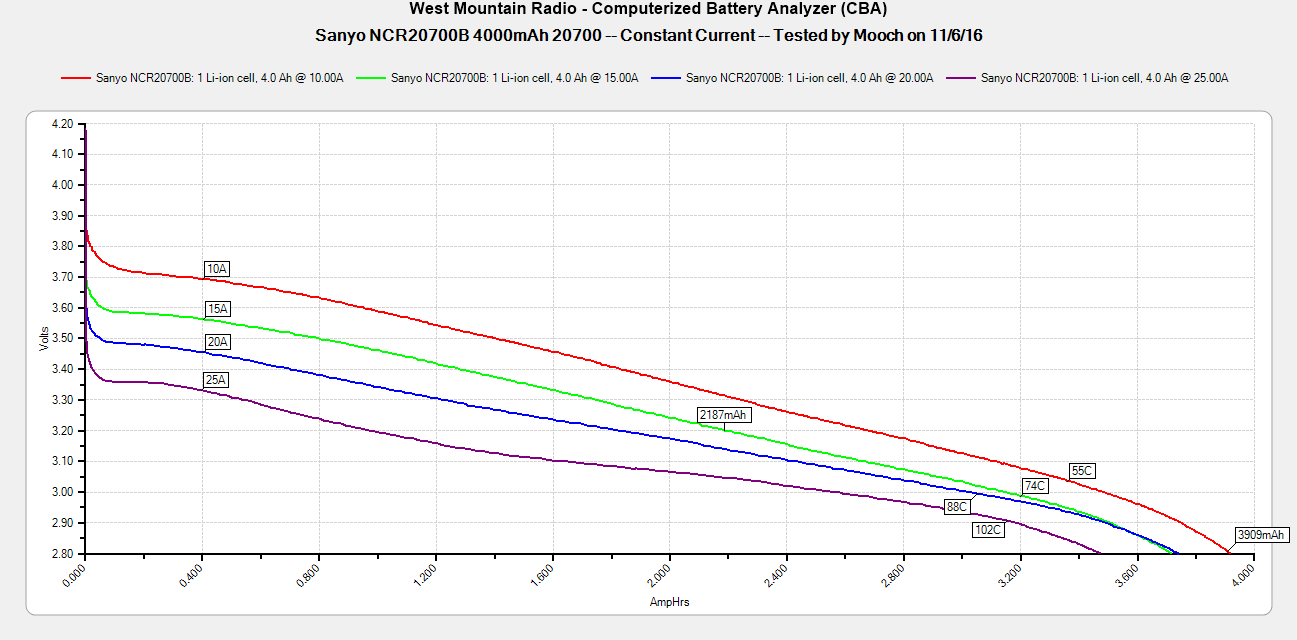The image size is (1297, 640).
Task: Select the 10A curve label
Action: click(217, 269)
